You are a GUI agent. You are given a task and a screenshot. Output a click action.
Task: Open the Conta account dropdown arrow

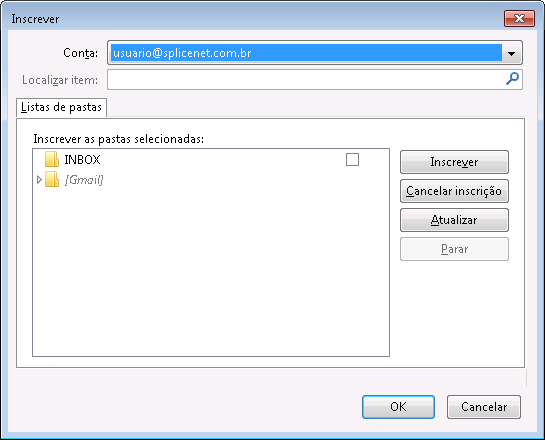(511, 53)
